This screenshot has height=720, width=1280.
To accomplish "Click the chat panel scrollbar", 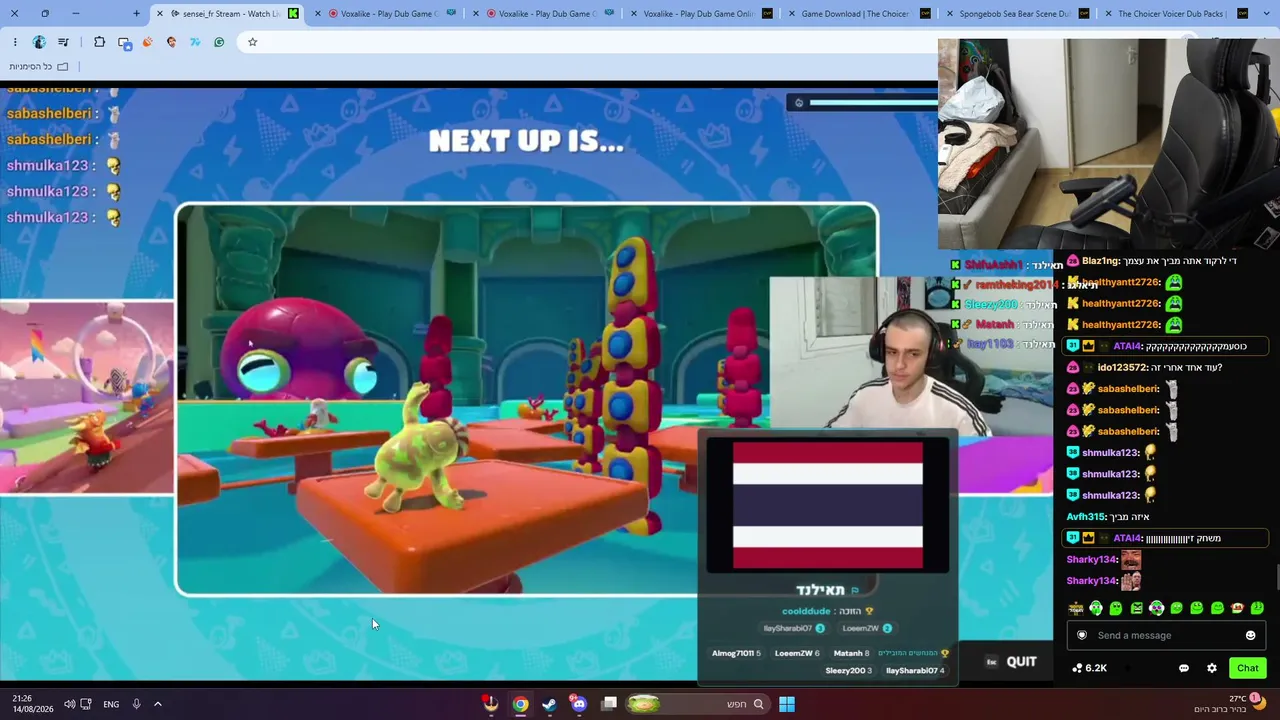I will tap(1276, 578).
